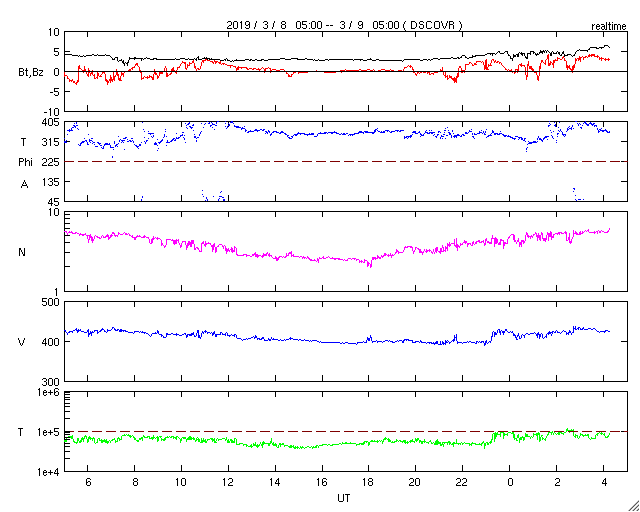Click the '12' hour tick label
Screen dimensions: 640x512
pyautogui.click(x=228, y=482)
